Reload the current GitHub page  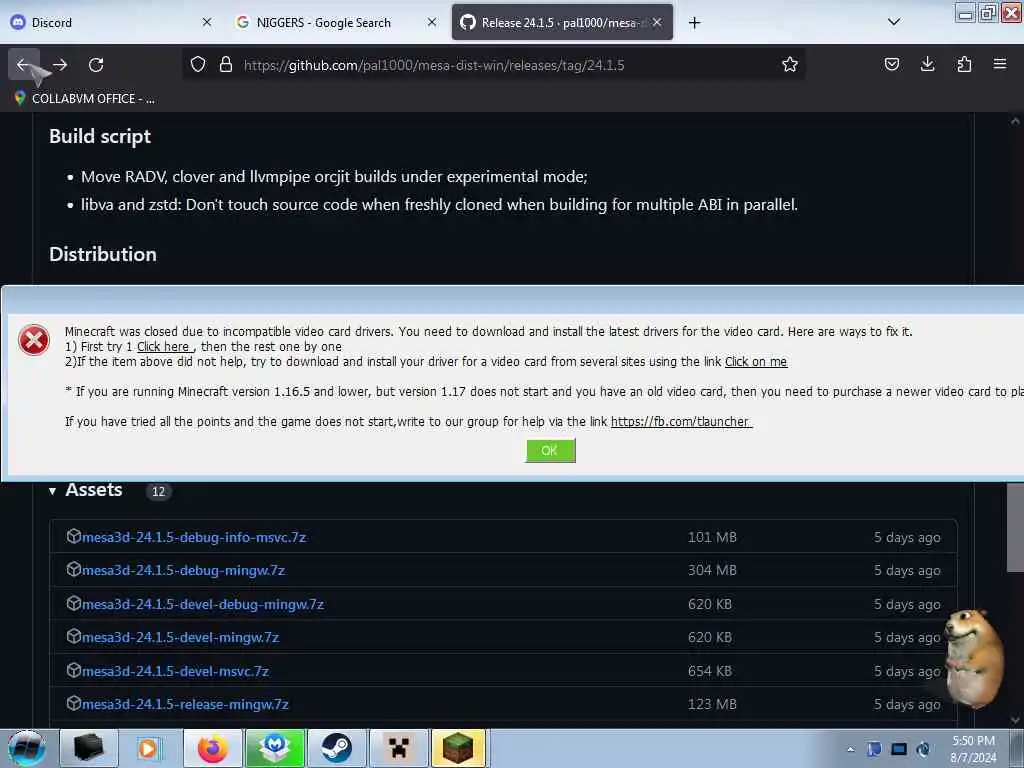[96, 65]
